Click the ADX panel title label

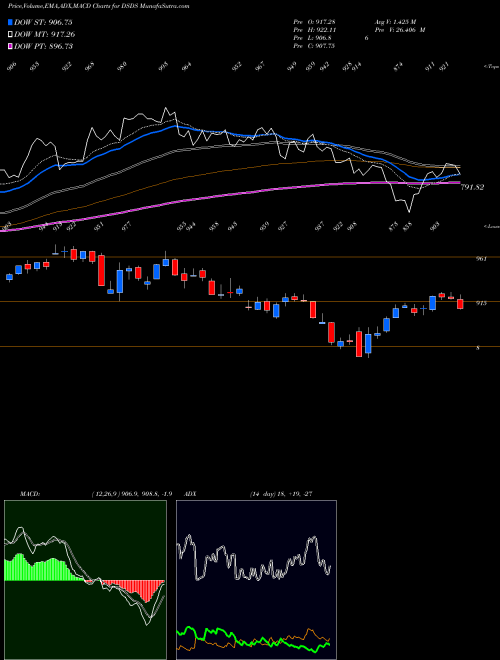tap(190, 494)
